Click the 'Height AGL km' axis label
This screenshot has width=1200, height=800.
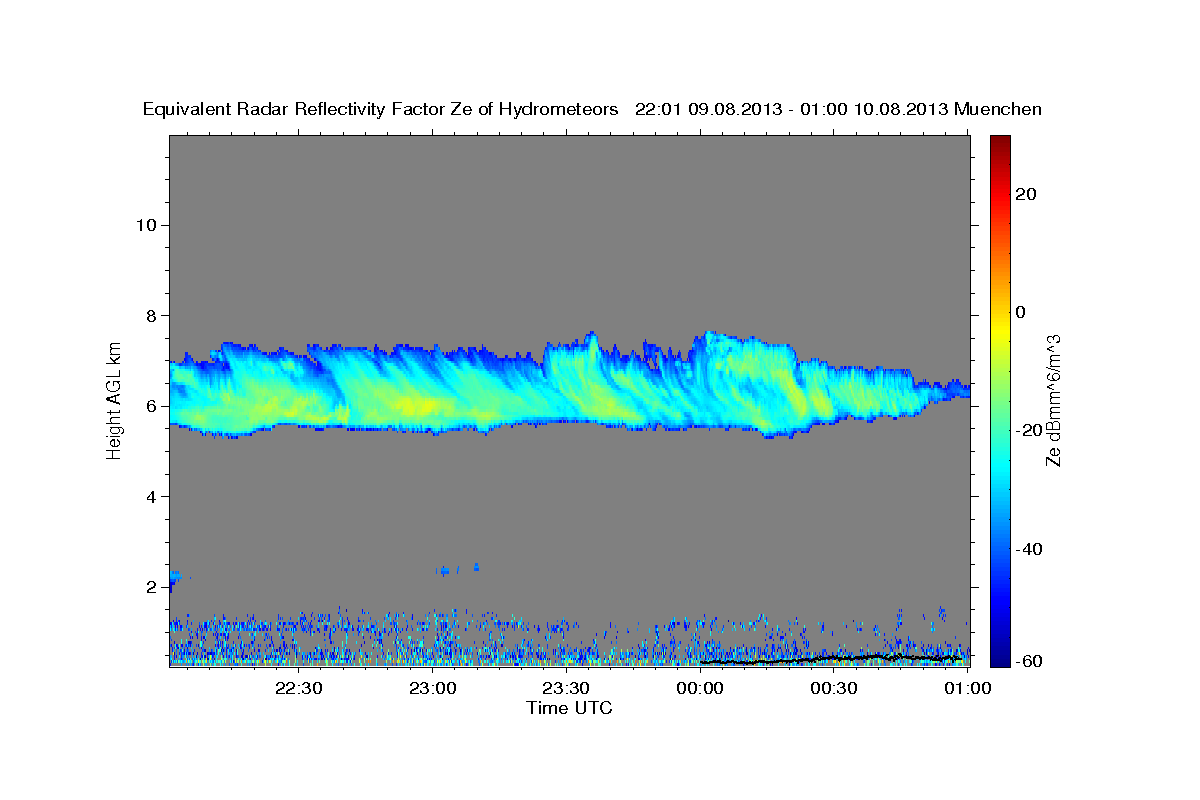click(114, 399)
